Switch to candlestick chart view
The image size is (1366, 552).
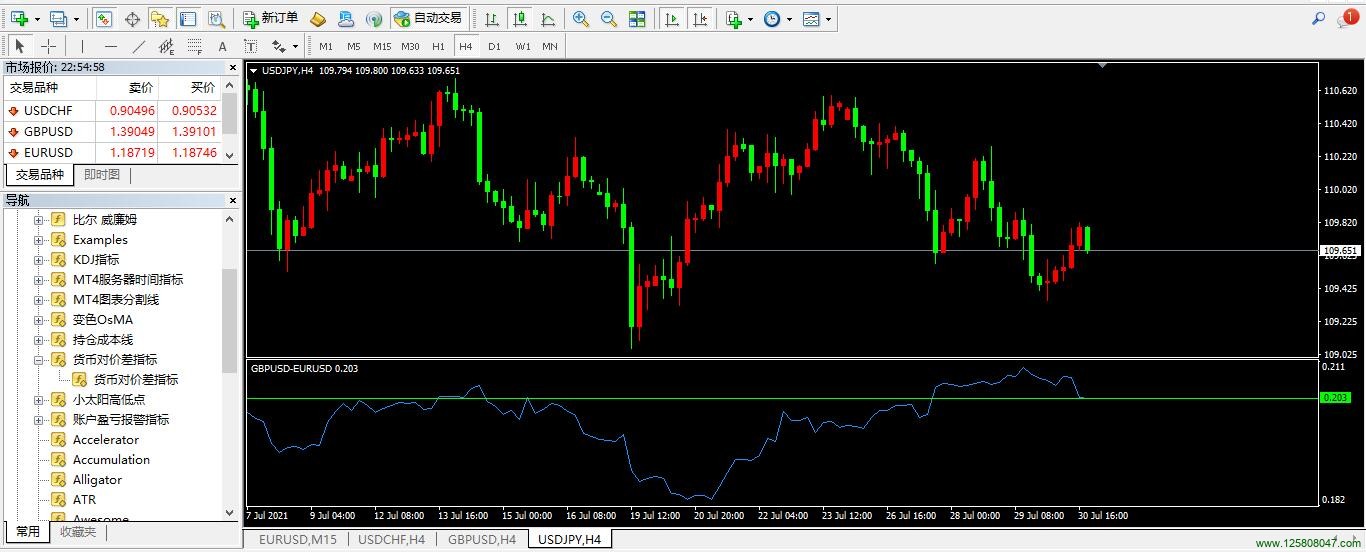(519, 18)
